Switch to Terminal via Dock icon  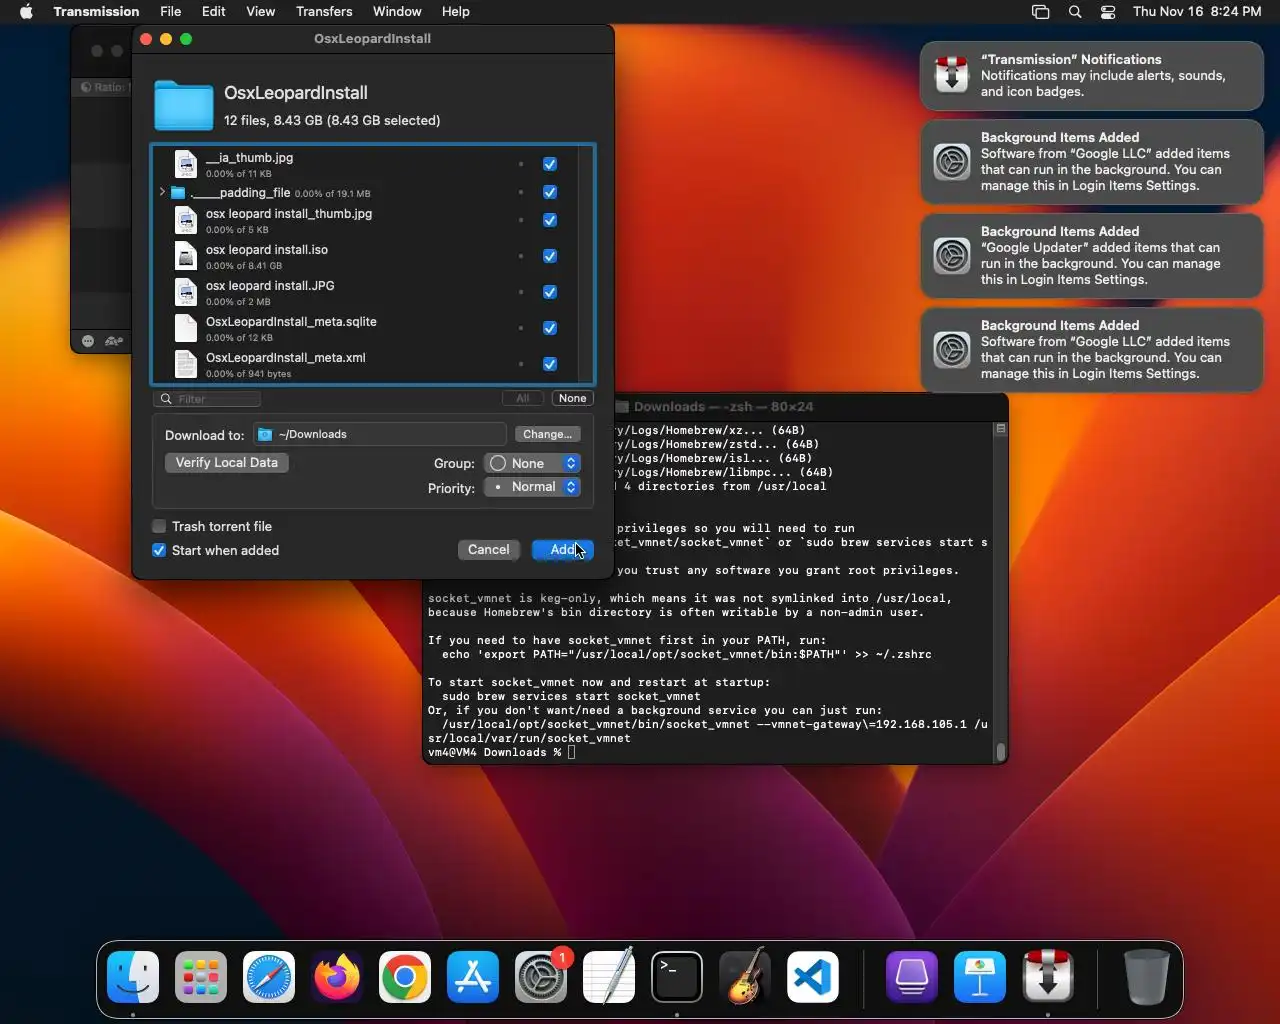click(677, 977)
